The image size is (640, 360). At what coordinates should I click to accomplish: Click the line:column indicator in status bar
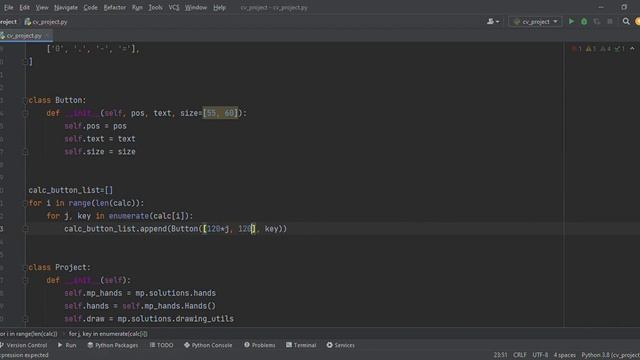click(x=500, y=355)
